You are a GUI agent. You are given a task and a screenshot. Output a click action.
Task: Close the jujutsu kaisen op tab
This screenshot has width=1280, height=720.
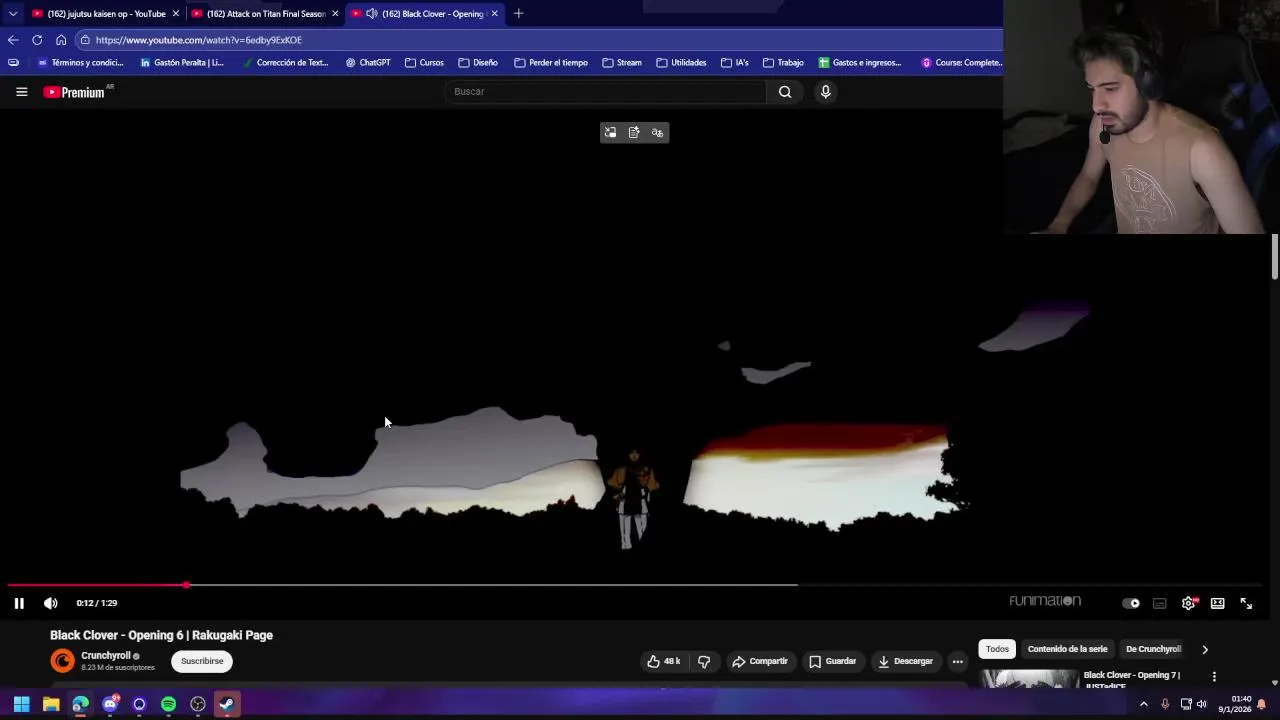pyautogui.click(x=175, y=14)
